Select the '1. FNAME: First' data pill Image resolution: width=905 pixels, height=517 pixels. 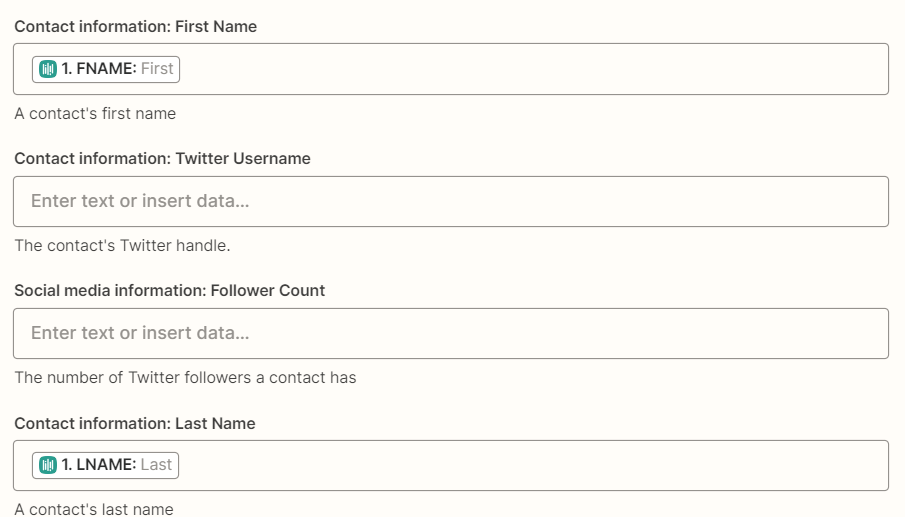coord(106,69)
